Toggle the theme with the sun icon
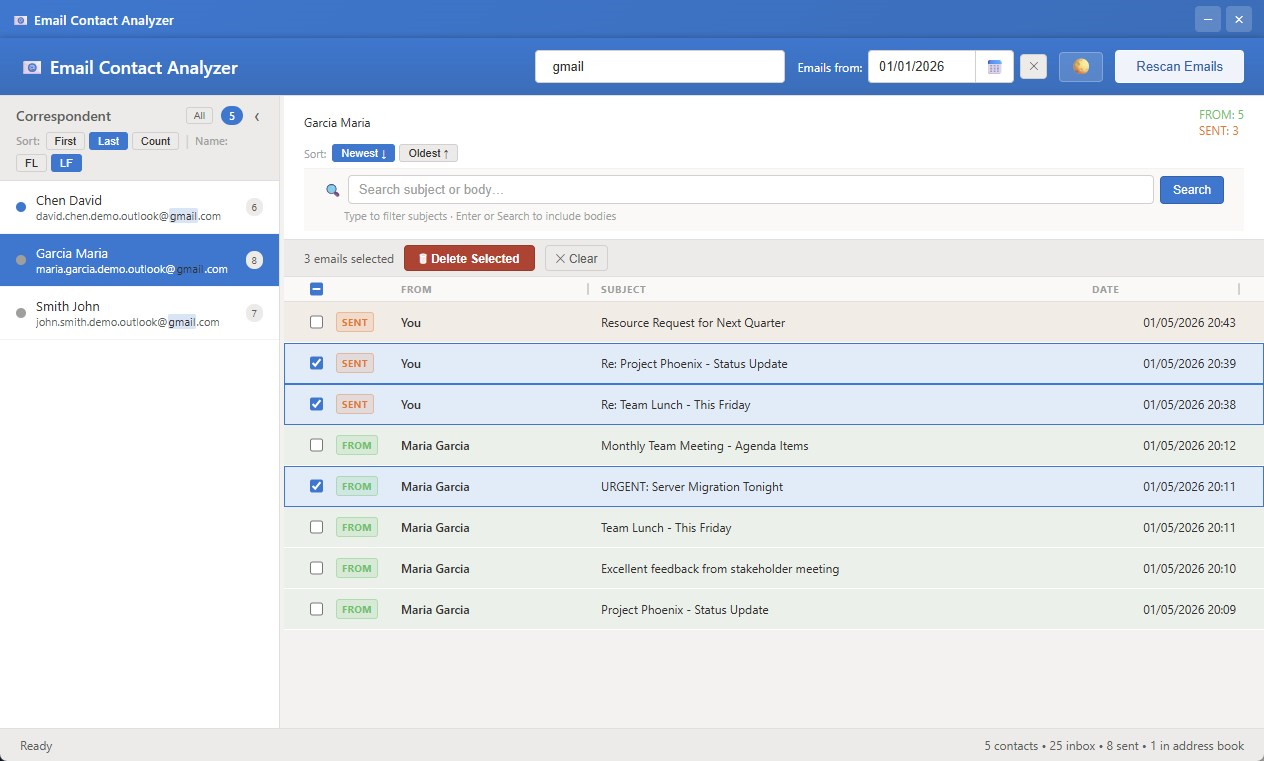 tap(1081, 67)
